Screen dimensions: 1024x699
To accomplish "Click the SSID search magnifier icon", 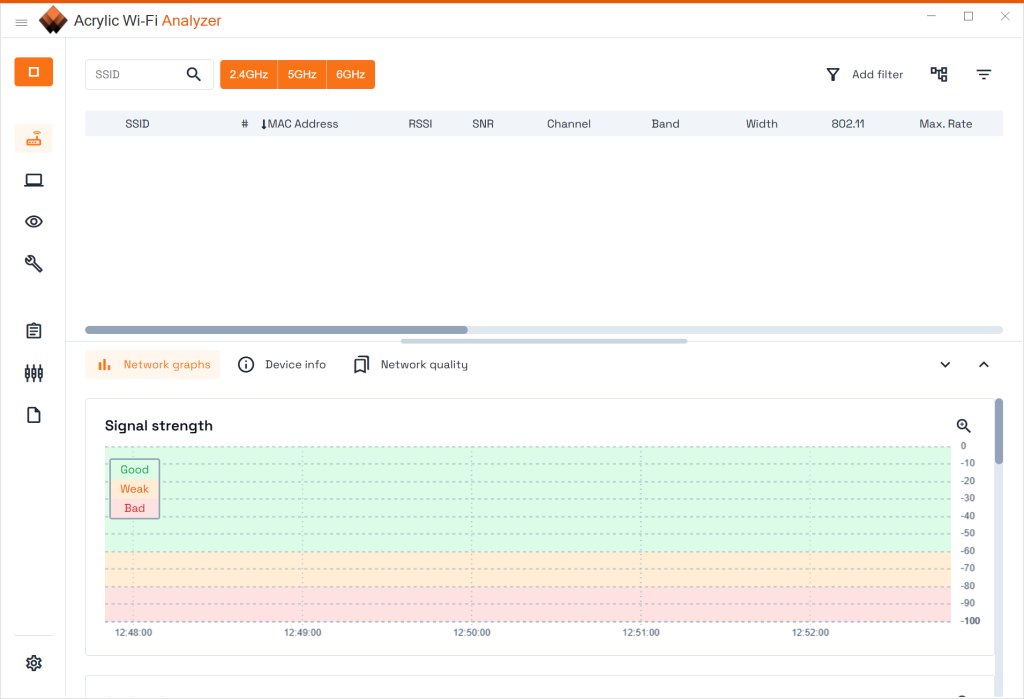I will tap(193, 74).
